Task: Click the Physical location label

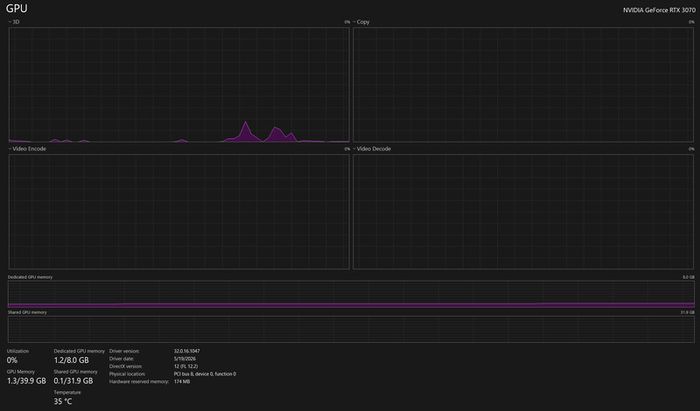Action: point(127,374)
